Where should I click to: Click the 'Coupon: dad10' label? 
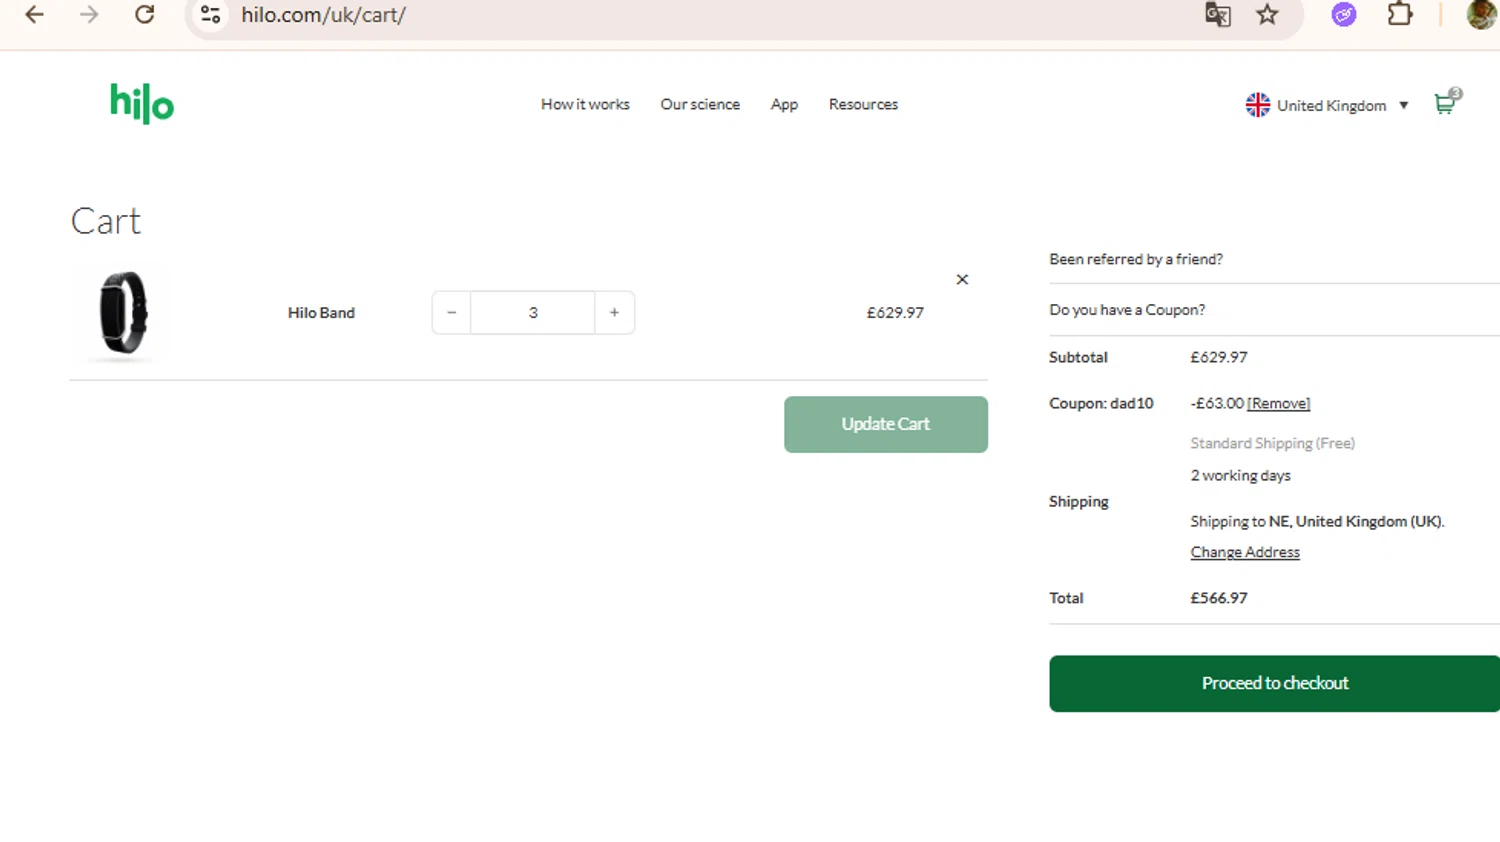[x=1101, y=403]
